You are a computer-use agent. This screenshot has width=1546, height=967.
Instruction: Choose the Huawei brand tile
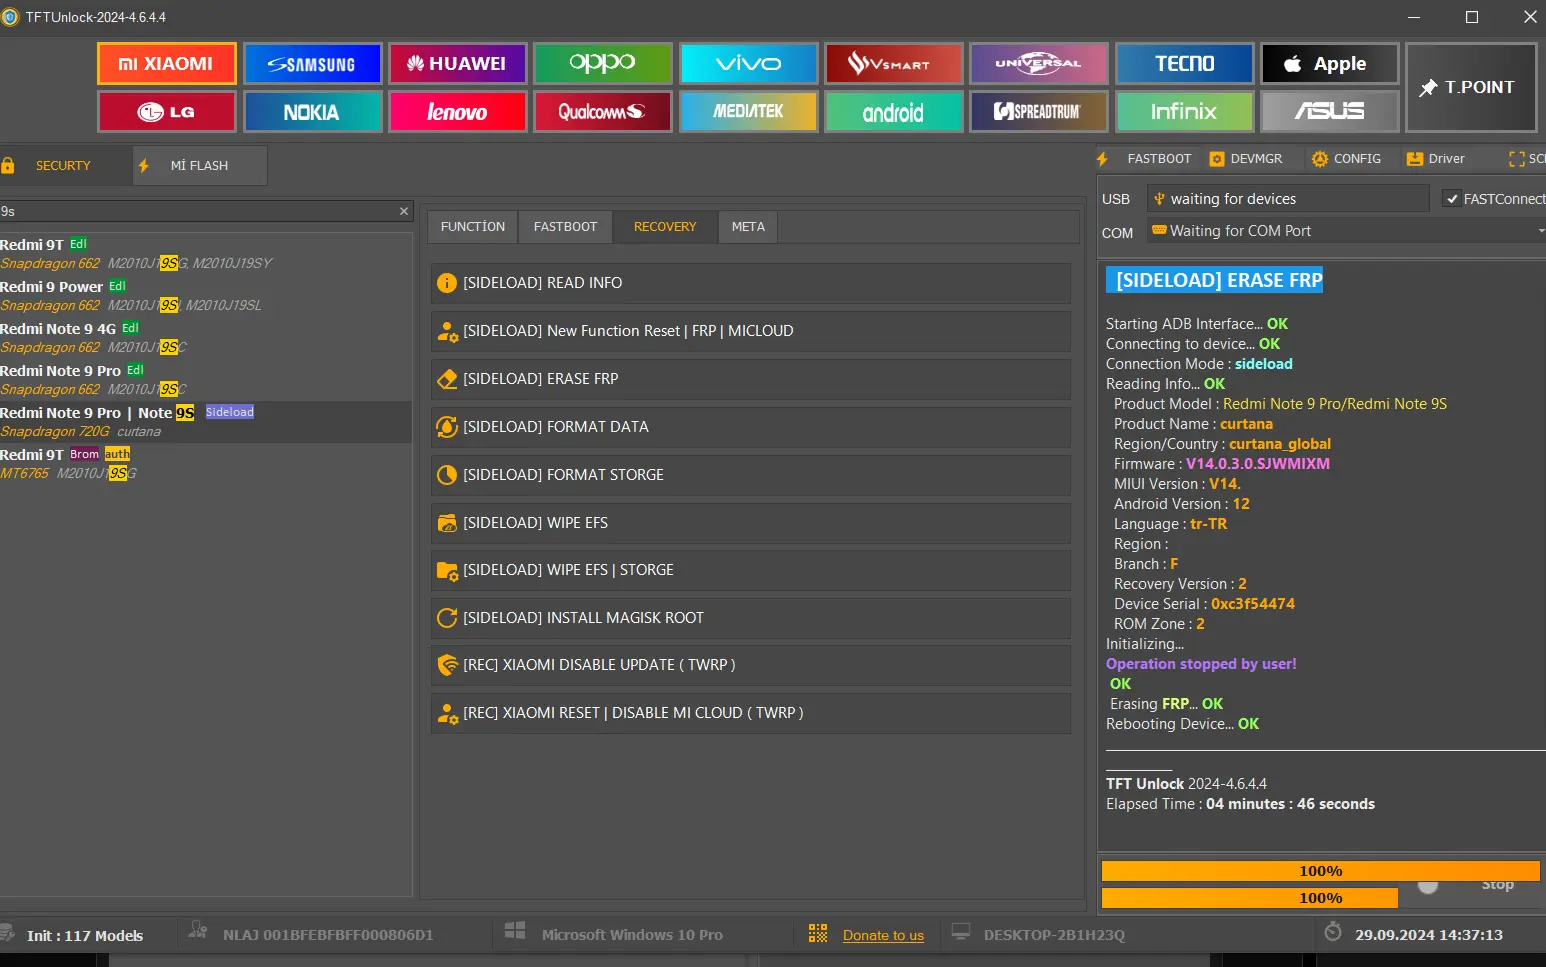click(458, 64)
